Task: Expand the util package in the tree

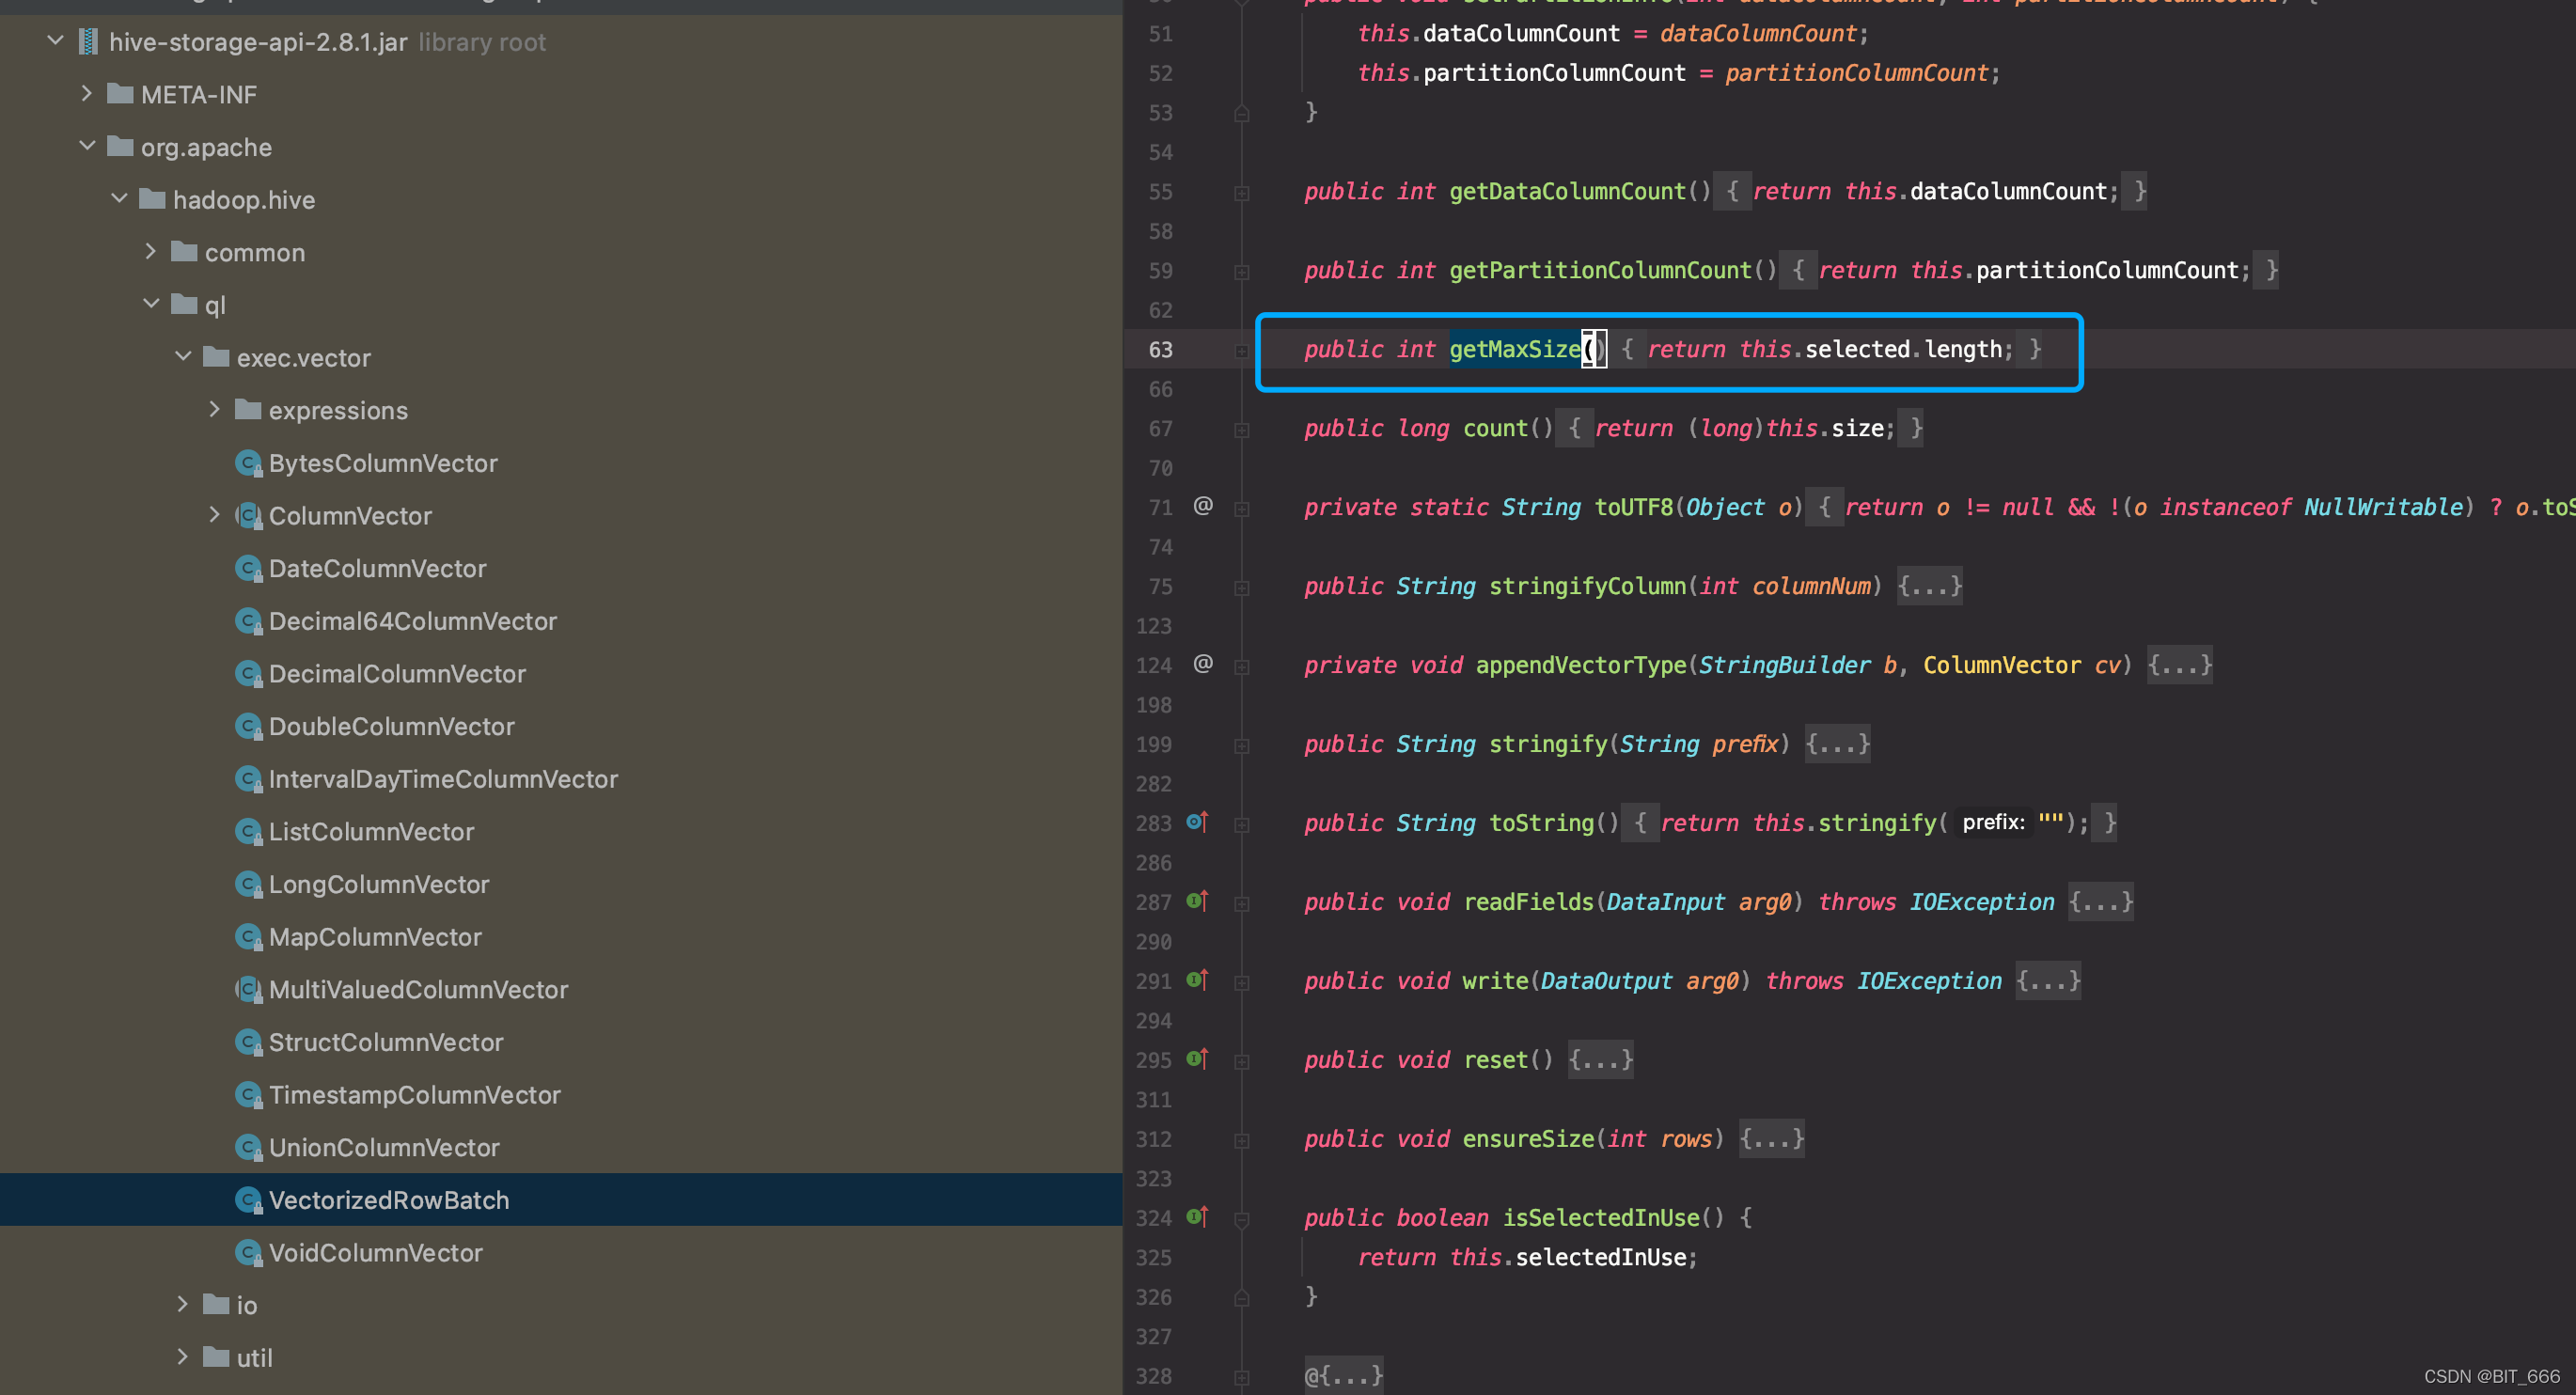Action: [183, 1356]
